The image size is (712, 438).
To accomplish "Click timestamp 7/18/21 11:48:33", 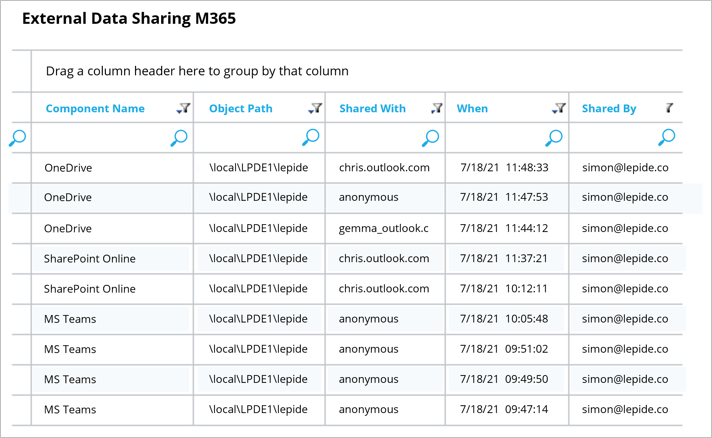I will click(504, 167).
